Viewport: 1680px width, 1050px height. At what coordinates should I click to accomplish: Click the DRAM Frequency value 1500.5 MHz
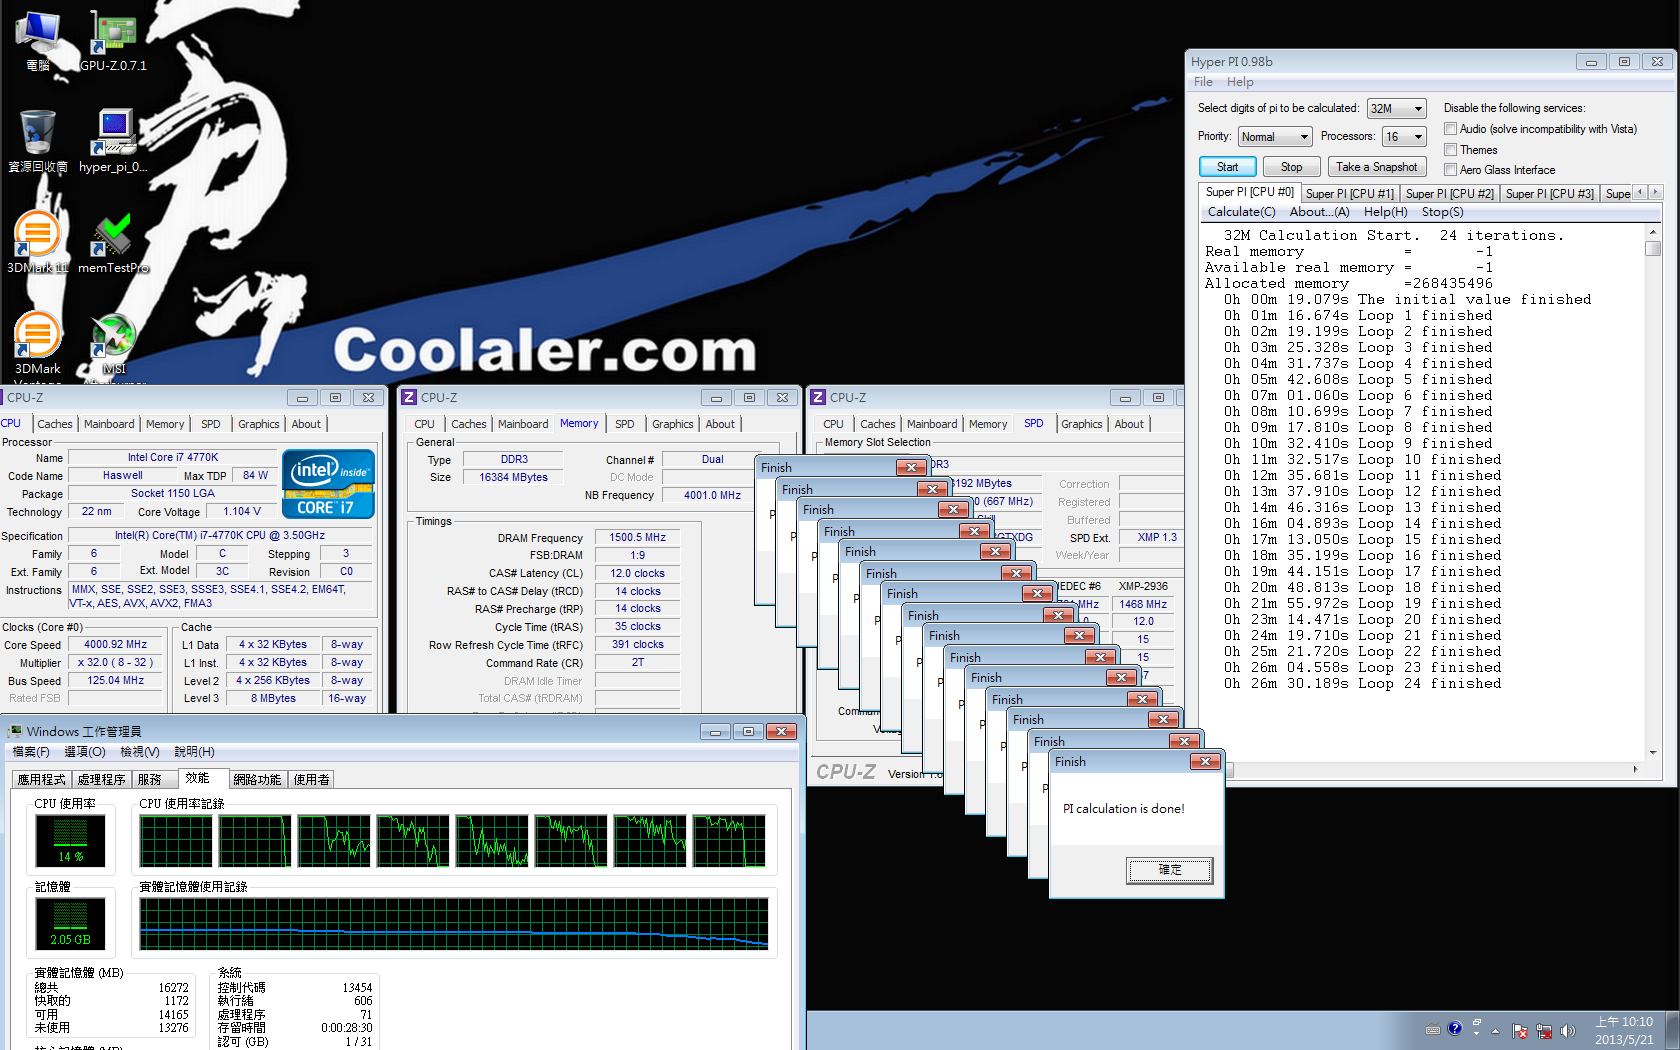click(x=638, y=537)
